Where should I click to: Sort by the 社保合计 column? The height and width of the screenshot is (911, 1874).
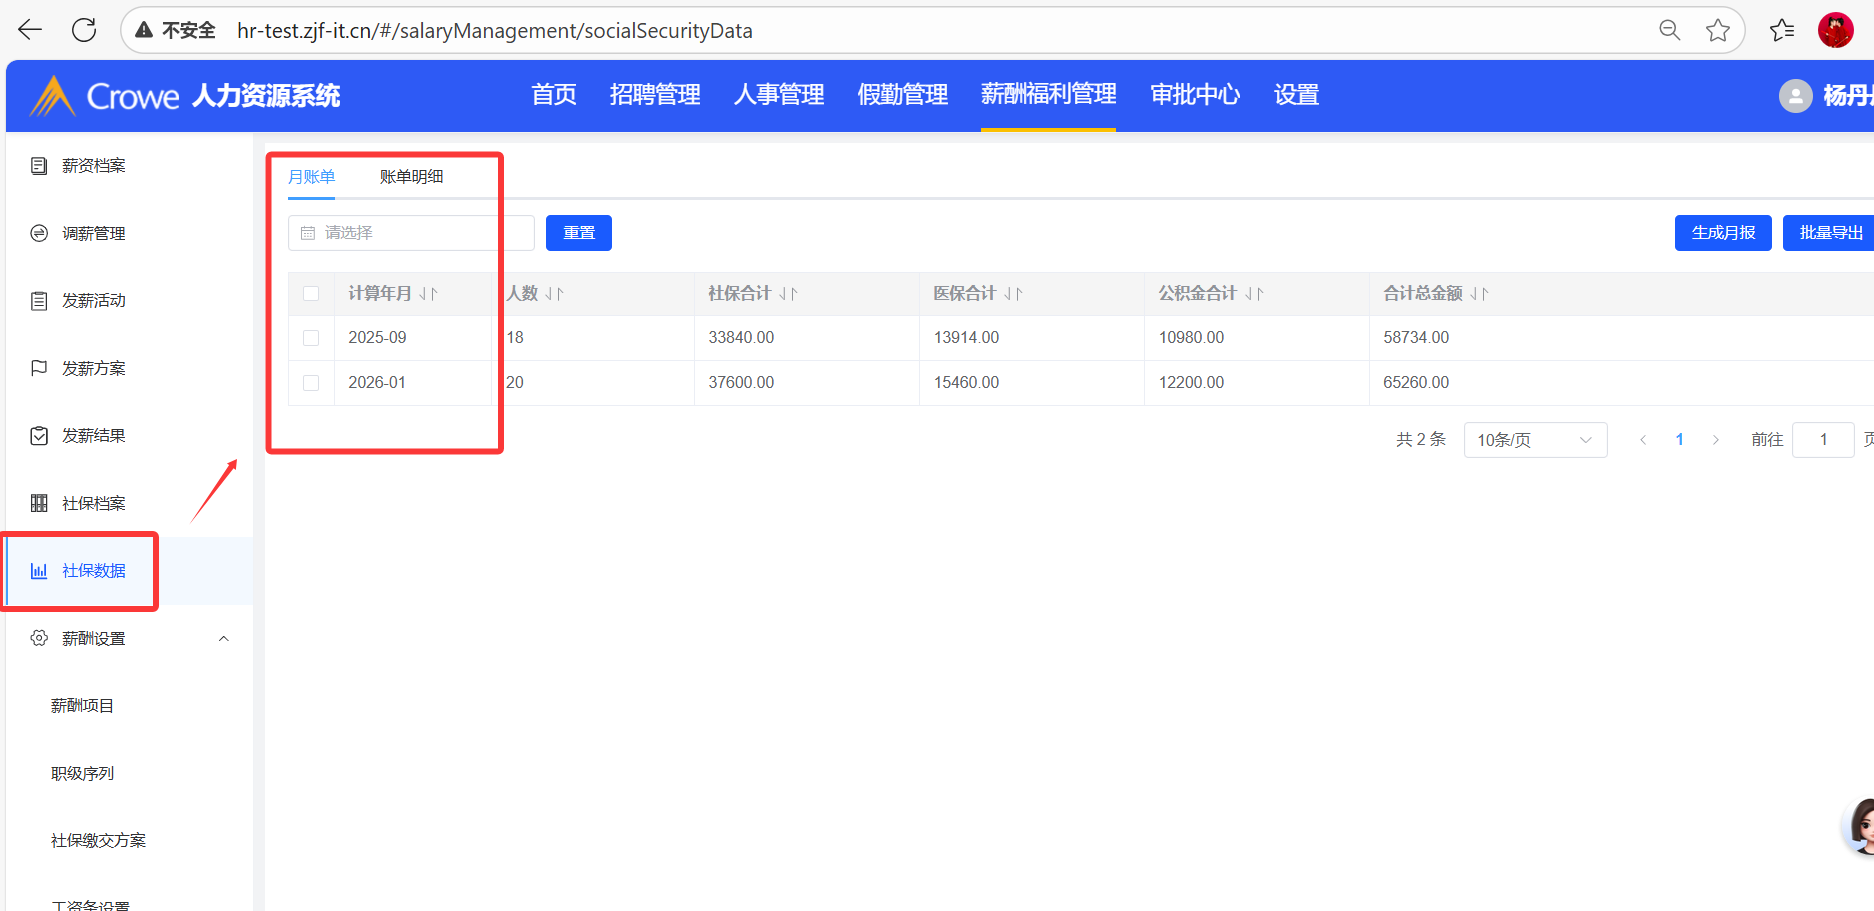point(788,294)
